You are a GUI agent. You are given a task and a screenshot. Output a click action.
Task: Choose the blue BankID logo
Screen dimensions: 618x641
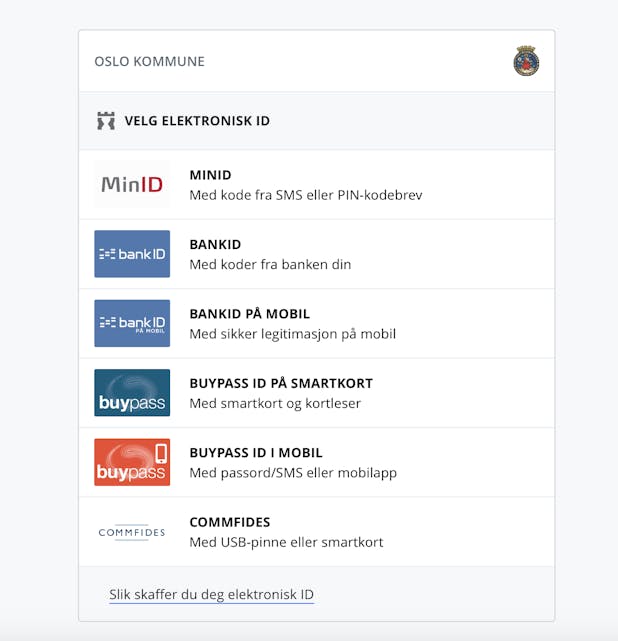[132, 254]
